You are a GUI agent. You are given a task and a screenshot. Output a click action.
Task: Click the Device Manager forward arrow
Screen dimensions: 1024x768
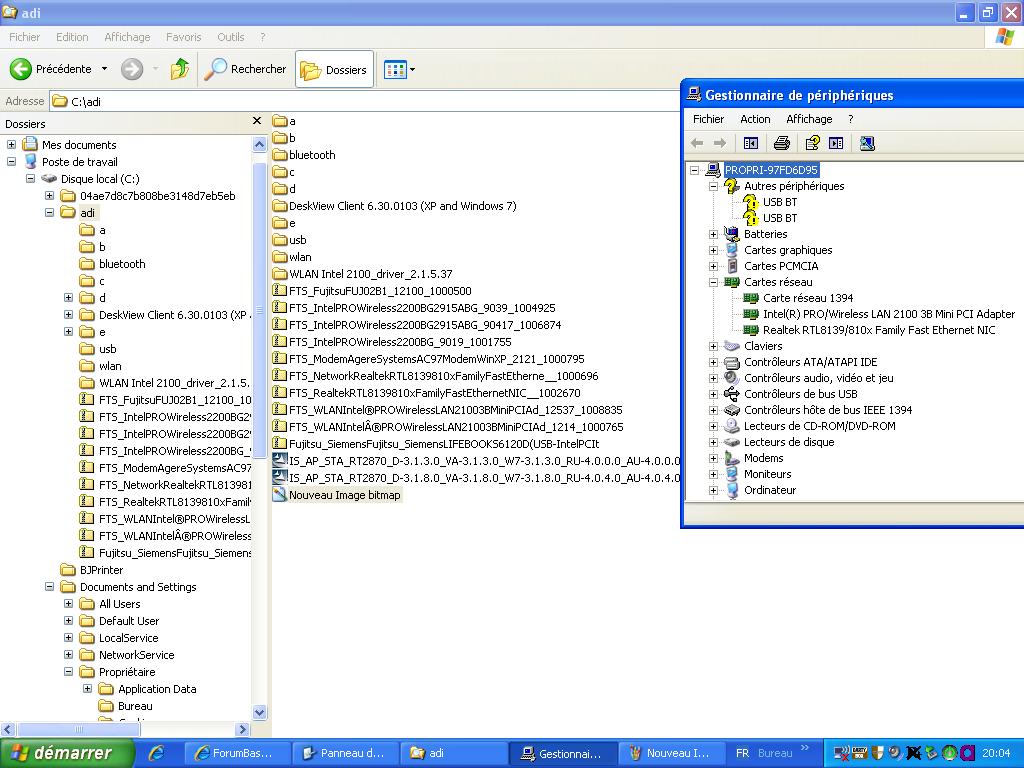tap(720, 143)
